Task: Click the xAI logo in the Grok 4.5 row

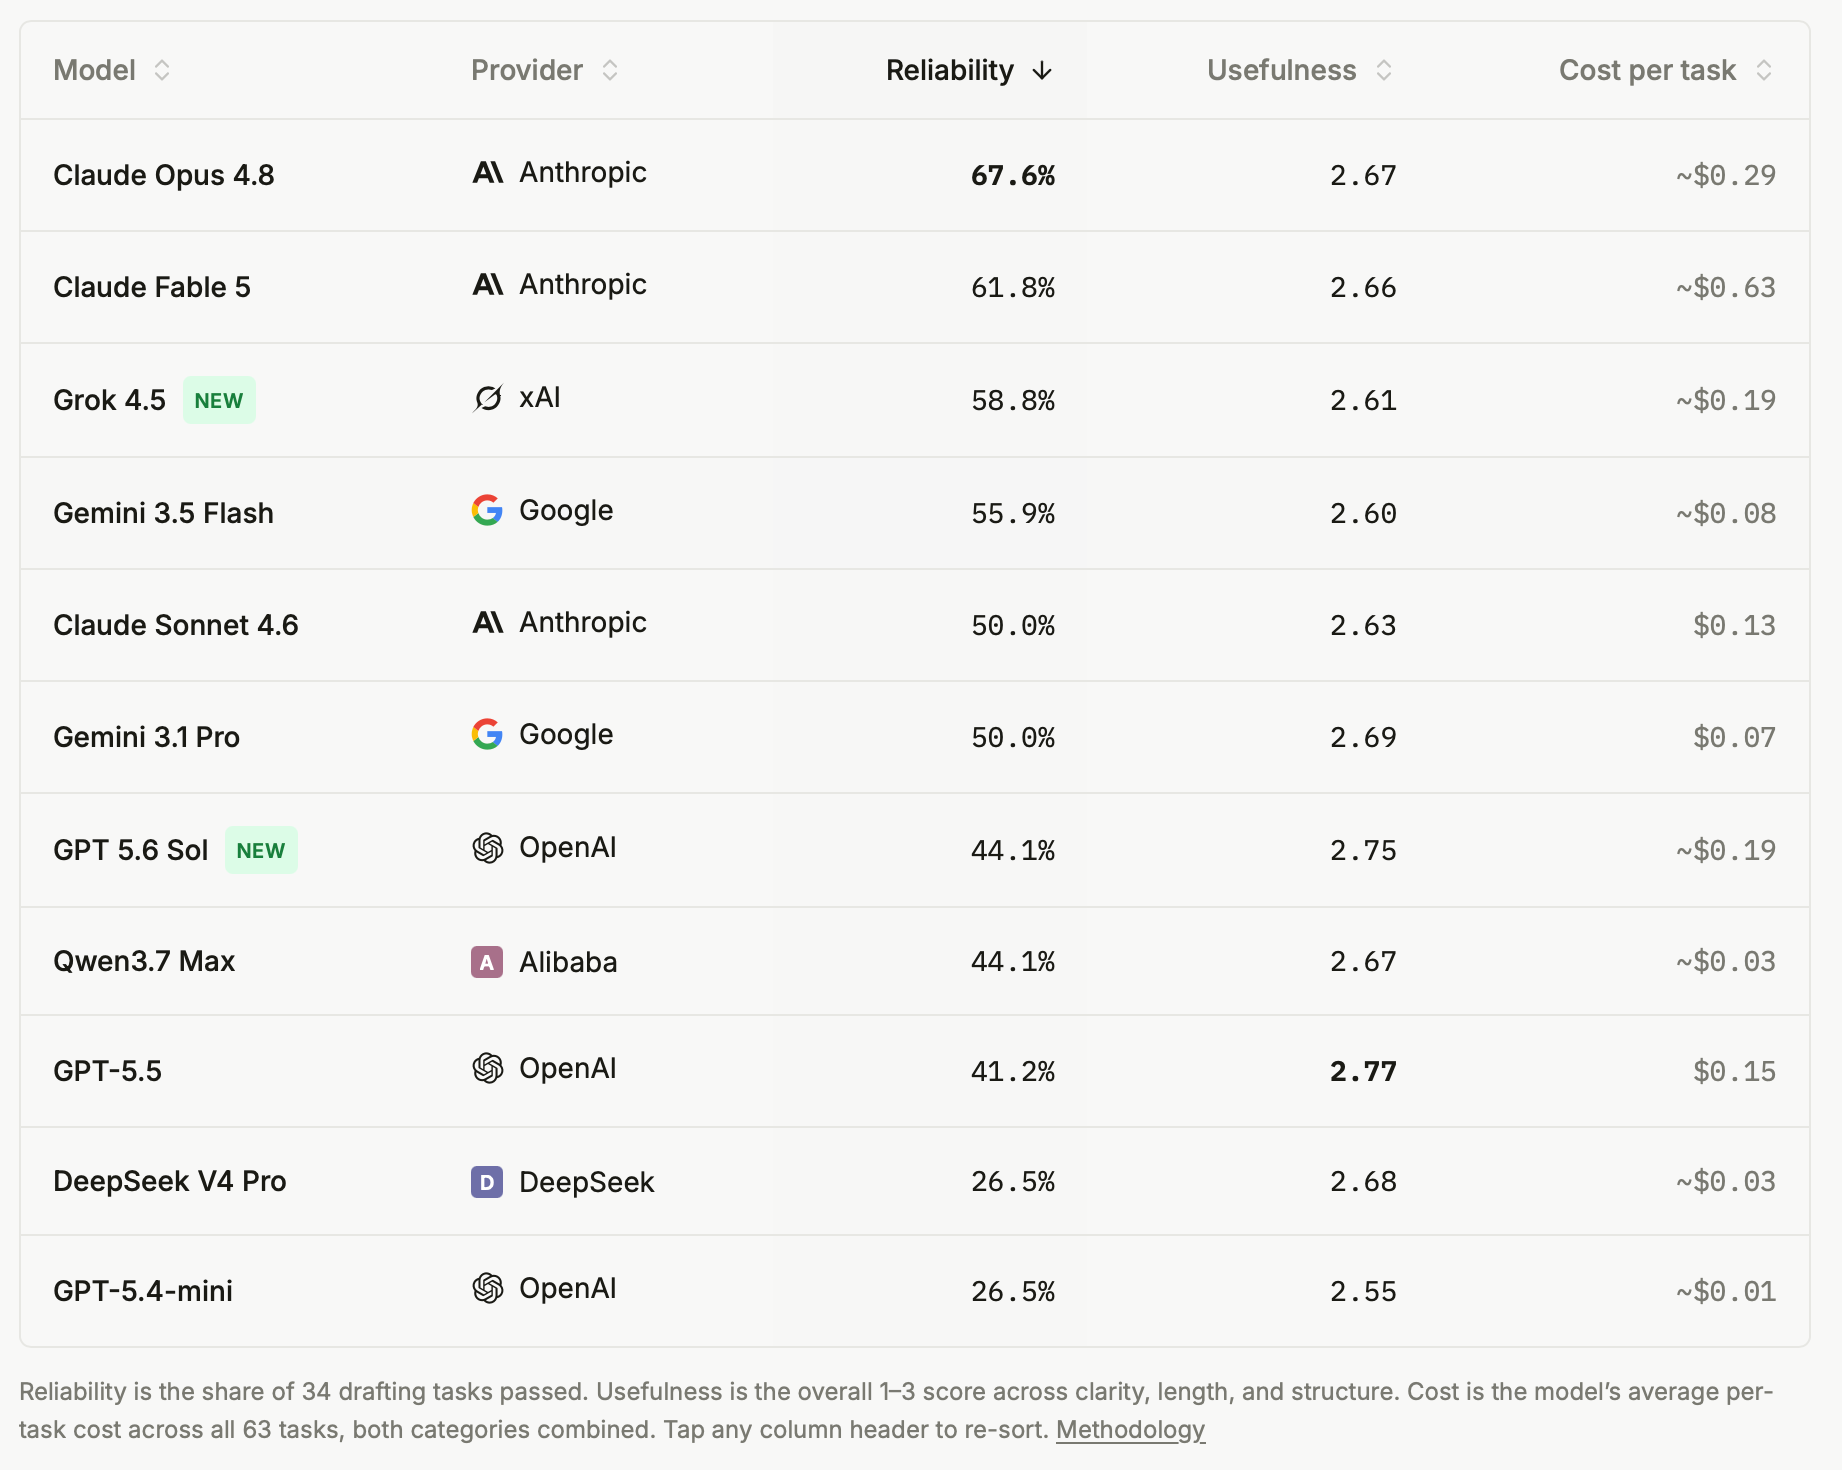Action: 487,398
